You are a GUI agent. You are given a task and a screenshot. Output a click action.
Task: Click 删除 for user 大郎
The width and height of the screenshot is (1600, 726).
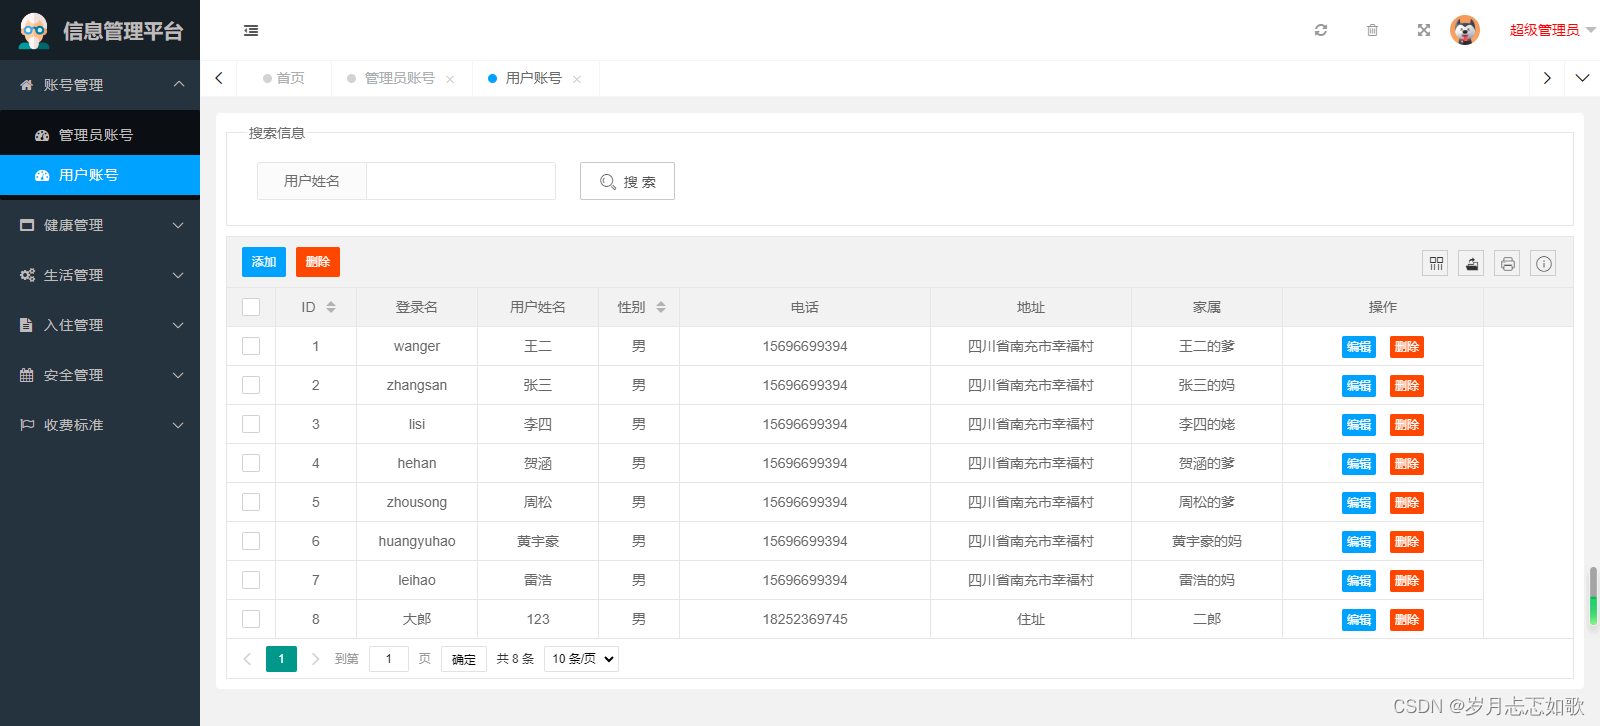(x=1407, y=620)
